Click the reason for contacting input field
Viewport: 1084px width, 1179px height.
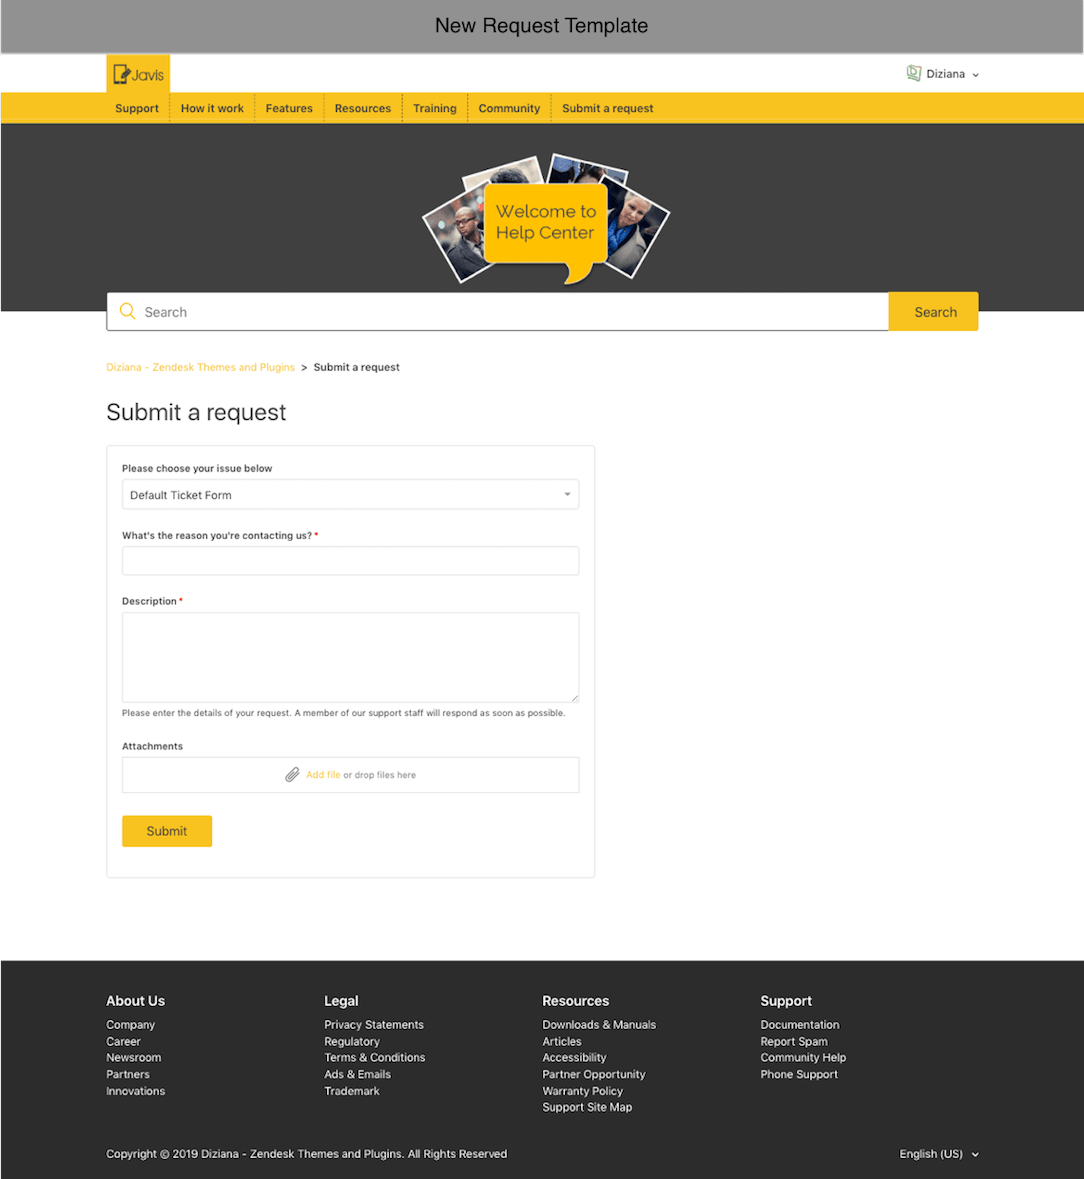coord(350,561)
